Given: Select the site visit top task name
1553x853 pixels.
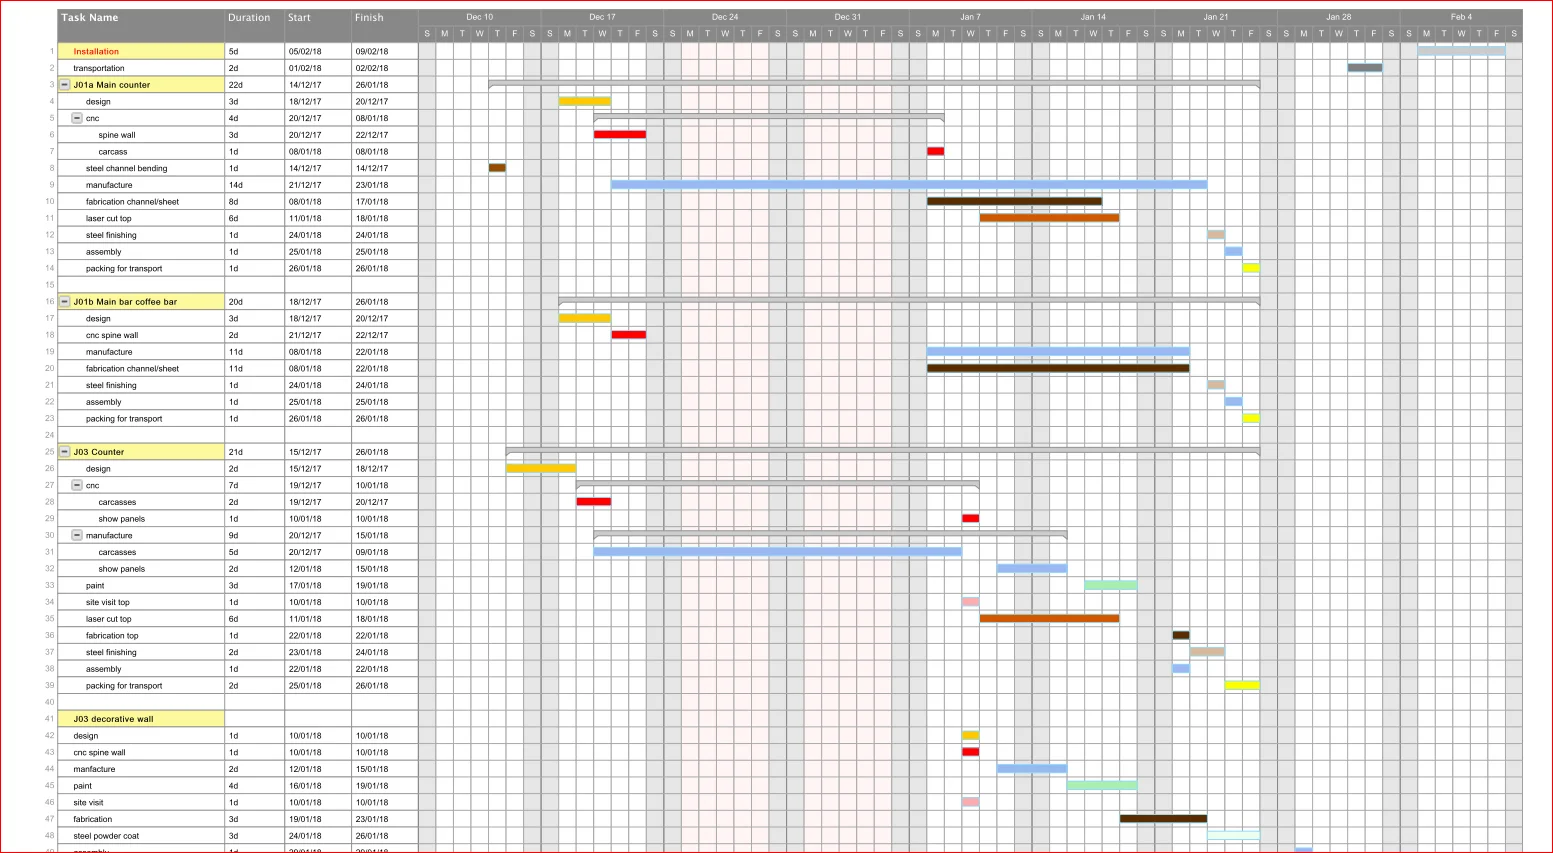Looking at the screenshot, I should pos(108,602).
